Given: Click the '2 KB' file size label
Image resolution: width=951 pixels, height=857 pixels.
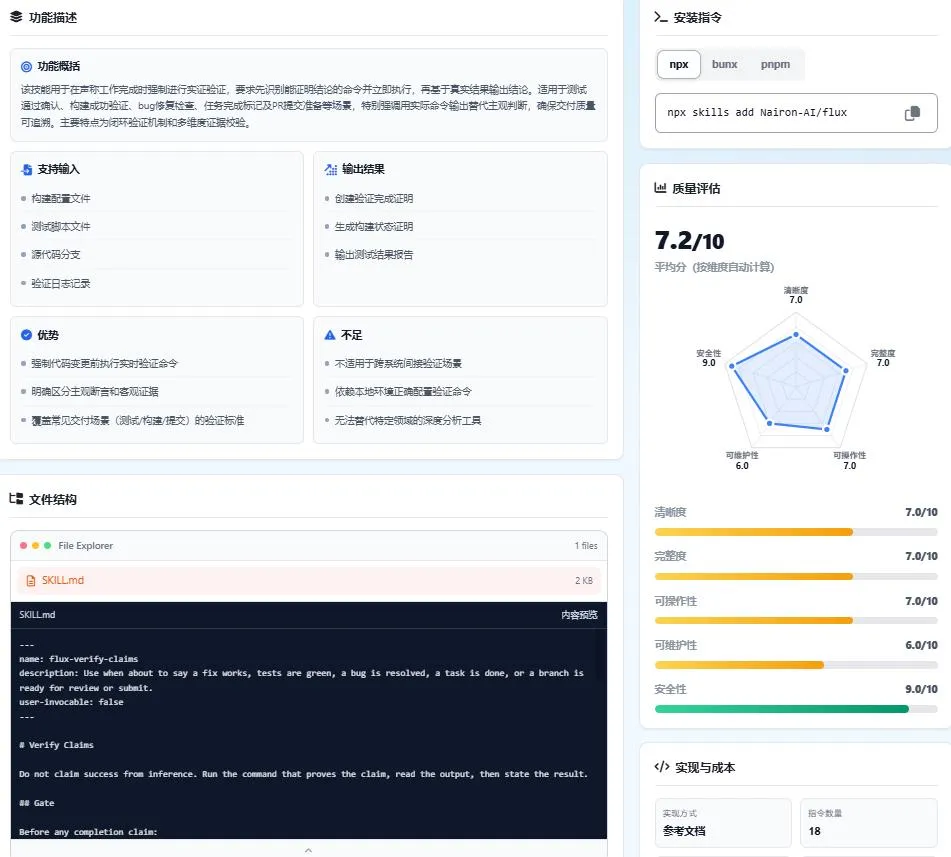Looking at the screenshot, I should click(x=583, y=580).
